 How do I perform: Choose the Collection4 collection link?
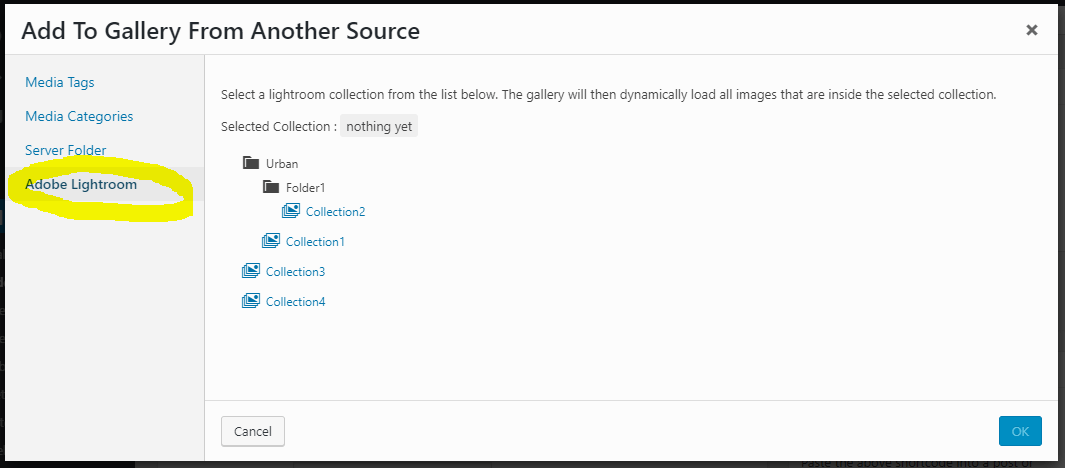(295, 302)
